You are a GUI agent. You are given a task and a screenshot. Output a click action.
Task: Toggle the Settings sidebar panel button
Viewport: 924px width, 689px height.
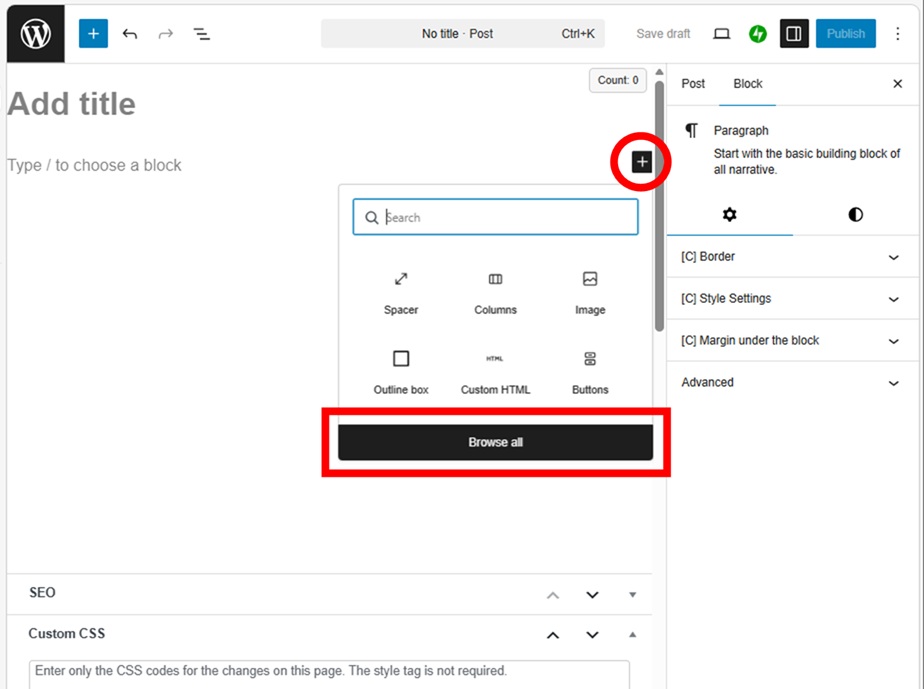pos(794,34)
